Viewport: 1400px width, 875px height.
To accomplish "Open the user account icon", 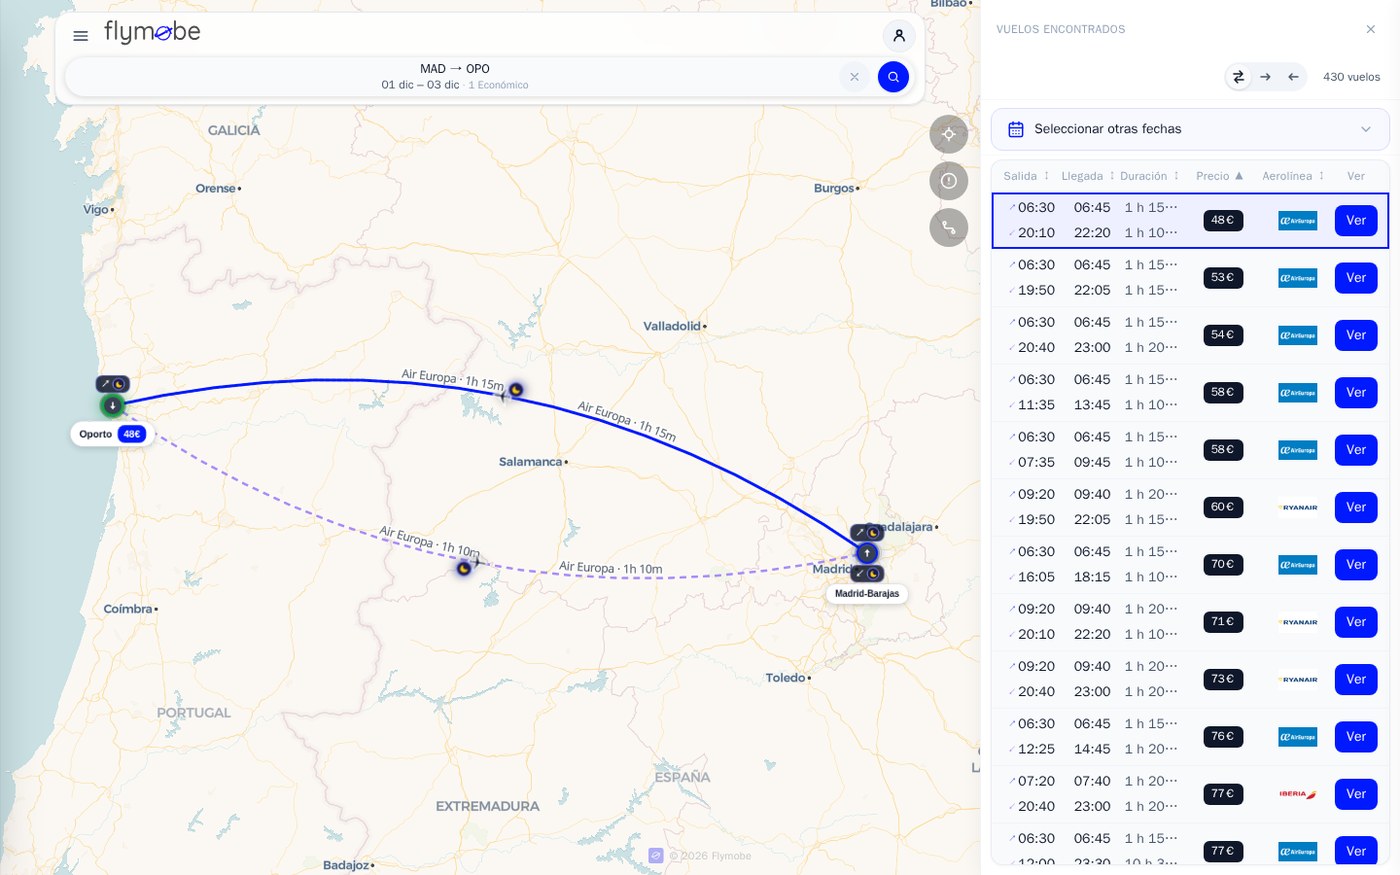I will click(899, 36).
